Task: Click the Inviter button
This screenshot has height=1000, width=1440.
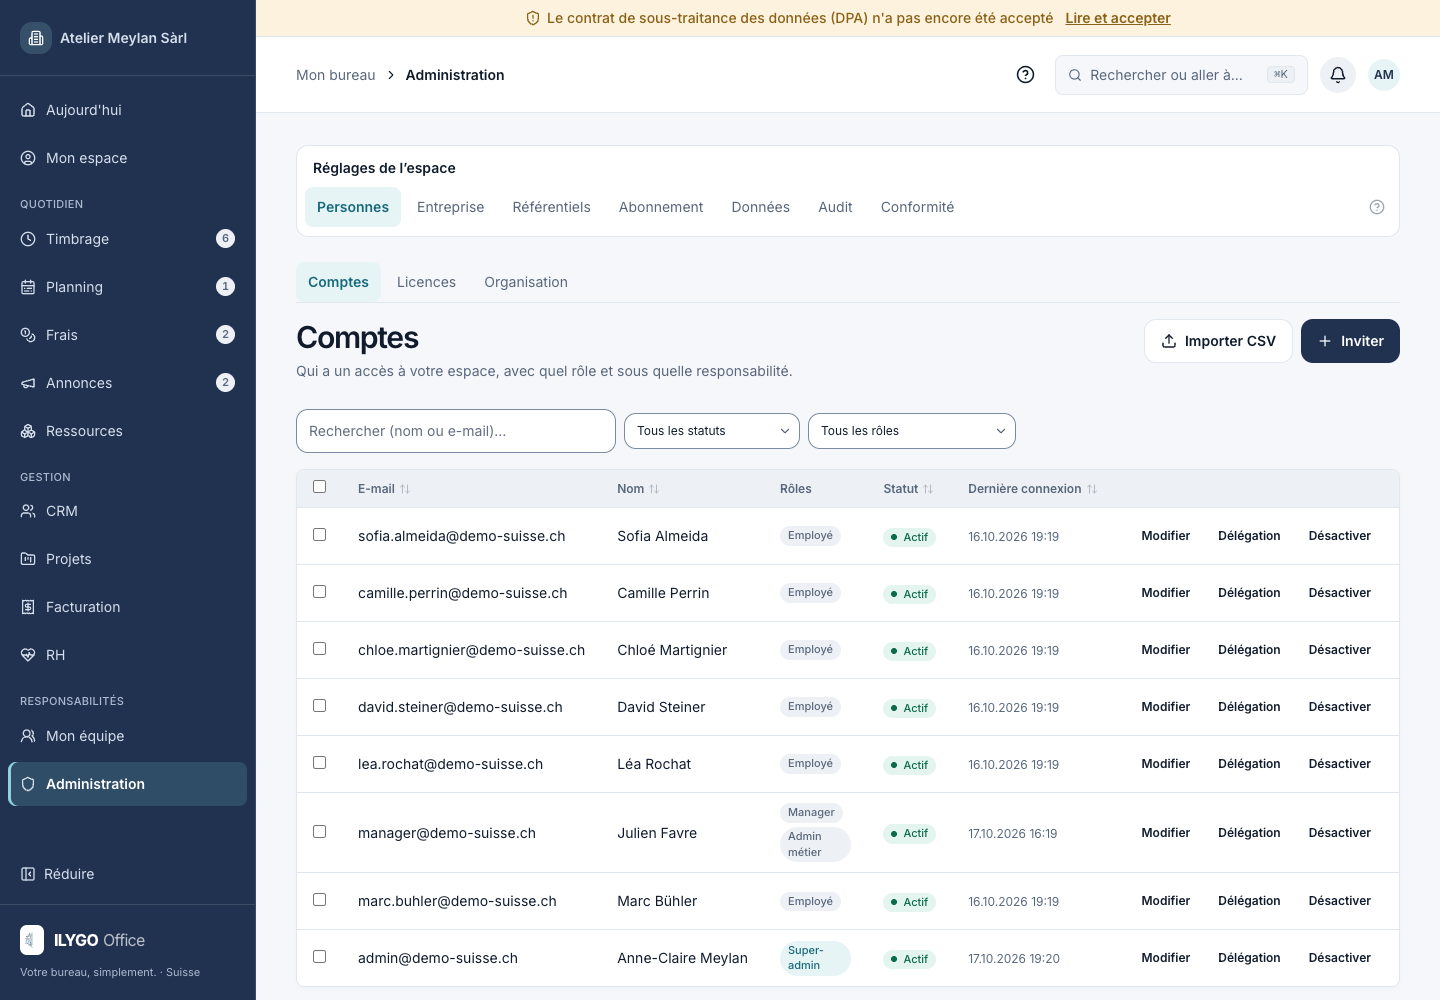Action: tap(1350, 341)
